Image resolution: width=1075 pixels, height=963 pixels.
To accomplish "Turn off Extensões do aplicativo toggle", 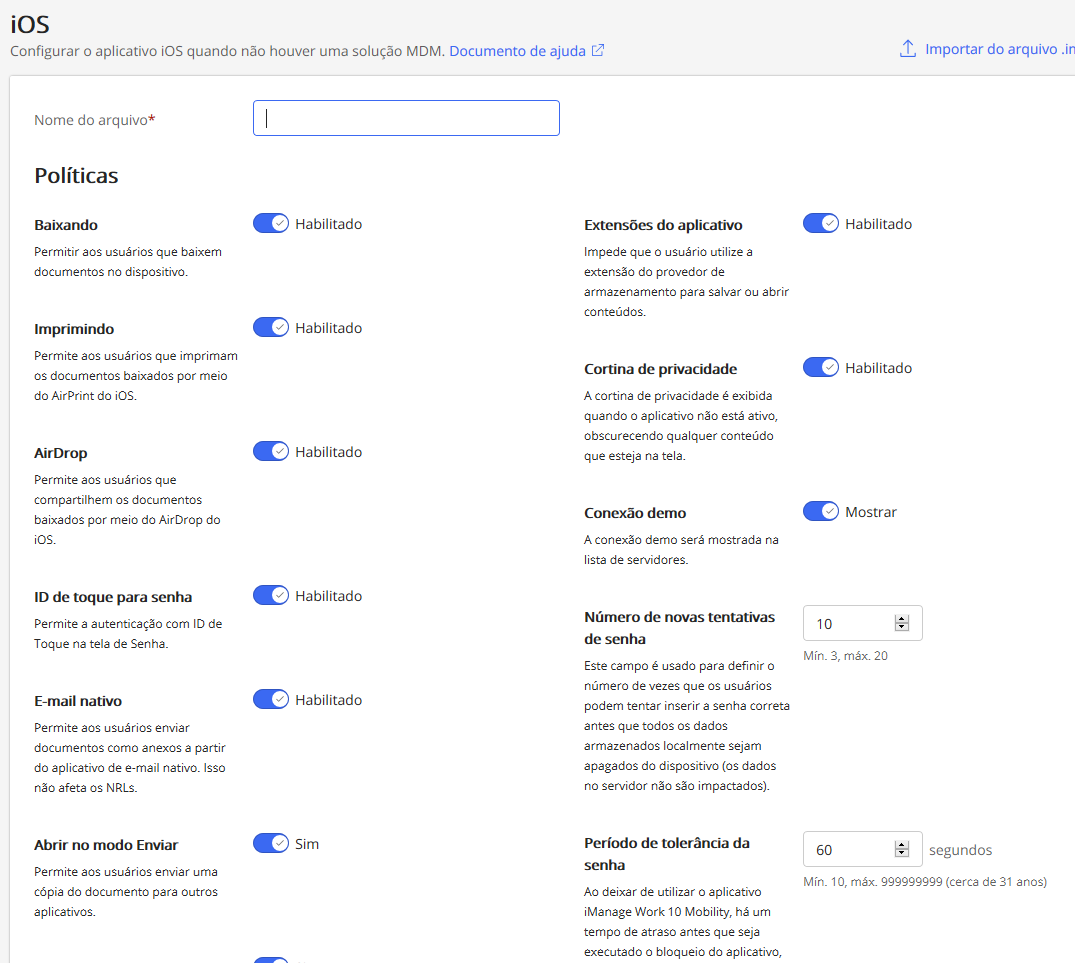I will pos(821,223).
